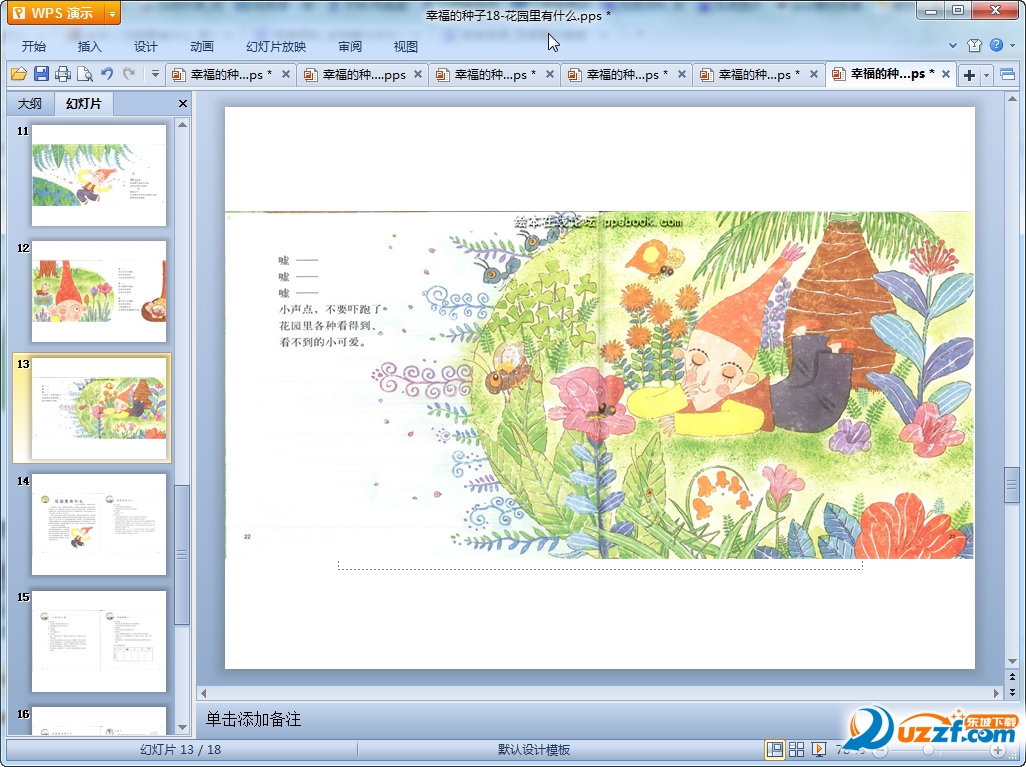Open the 插入 menu tab

pyautogui.click(x=90, y=46)
